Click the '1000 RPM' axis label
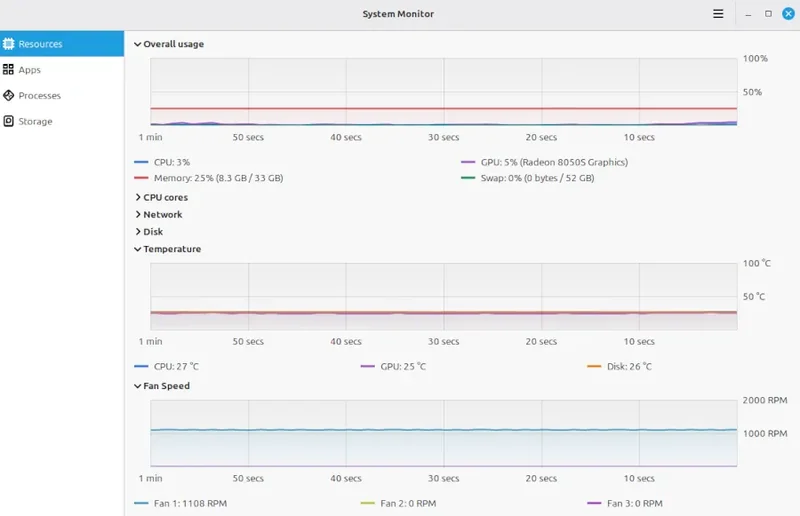The width and height of the screenshot is (800, 516). (x=765, y=433)
